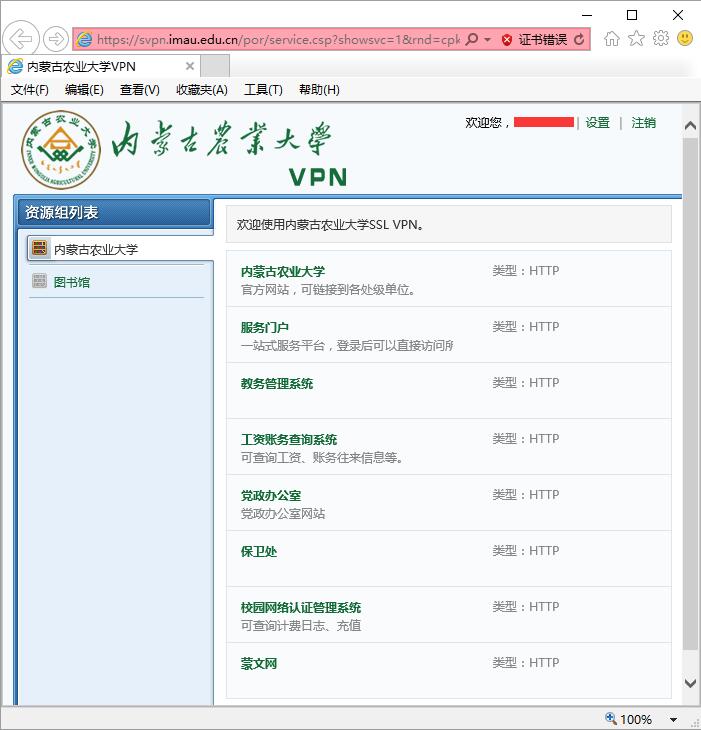Select the 图书馆 resource group
Viewport: 701px width, 730px height.
pyautogui.click(x=71, y=282)
